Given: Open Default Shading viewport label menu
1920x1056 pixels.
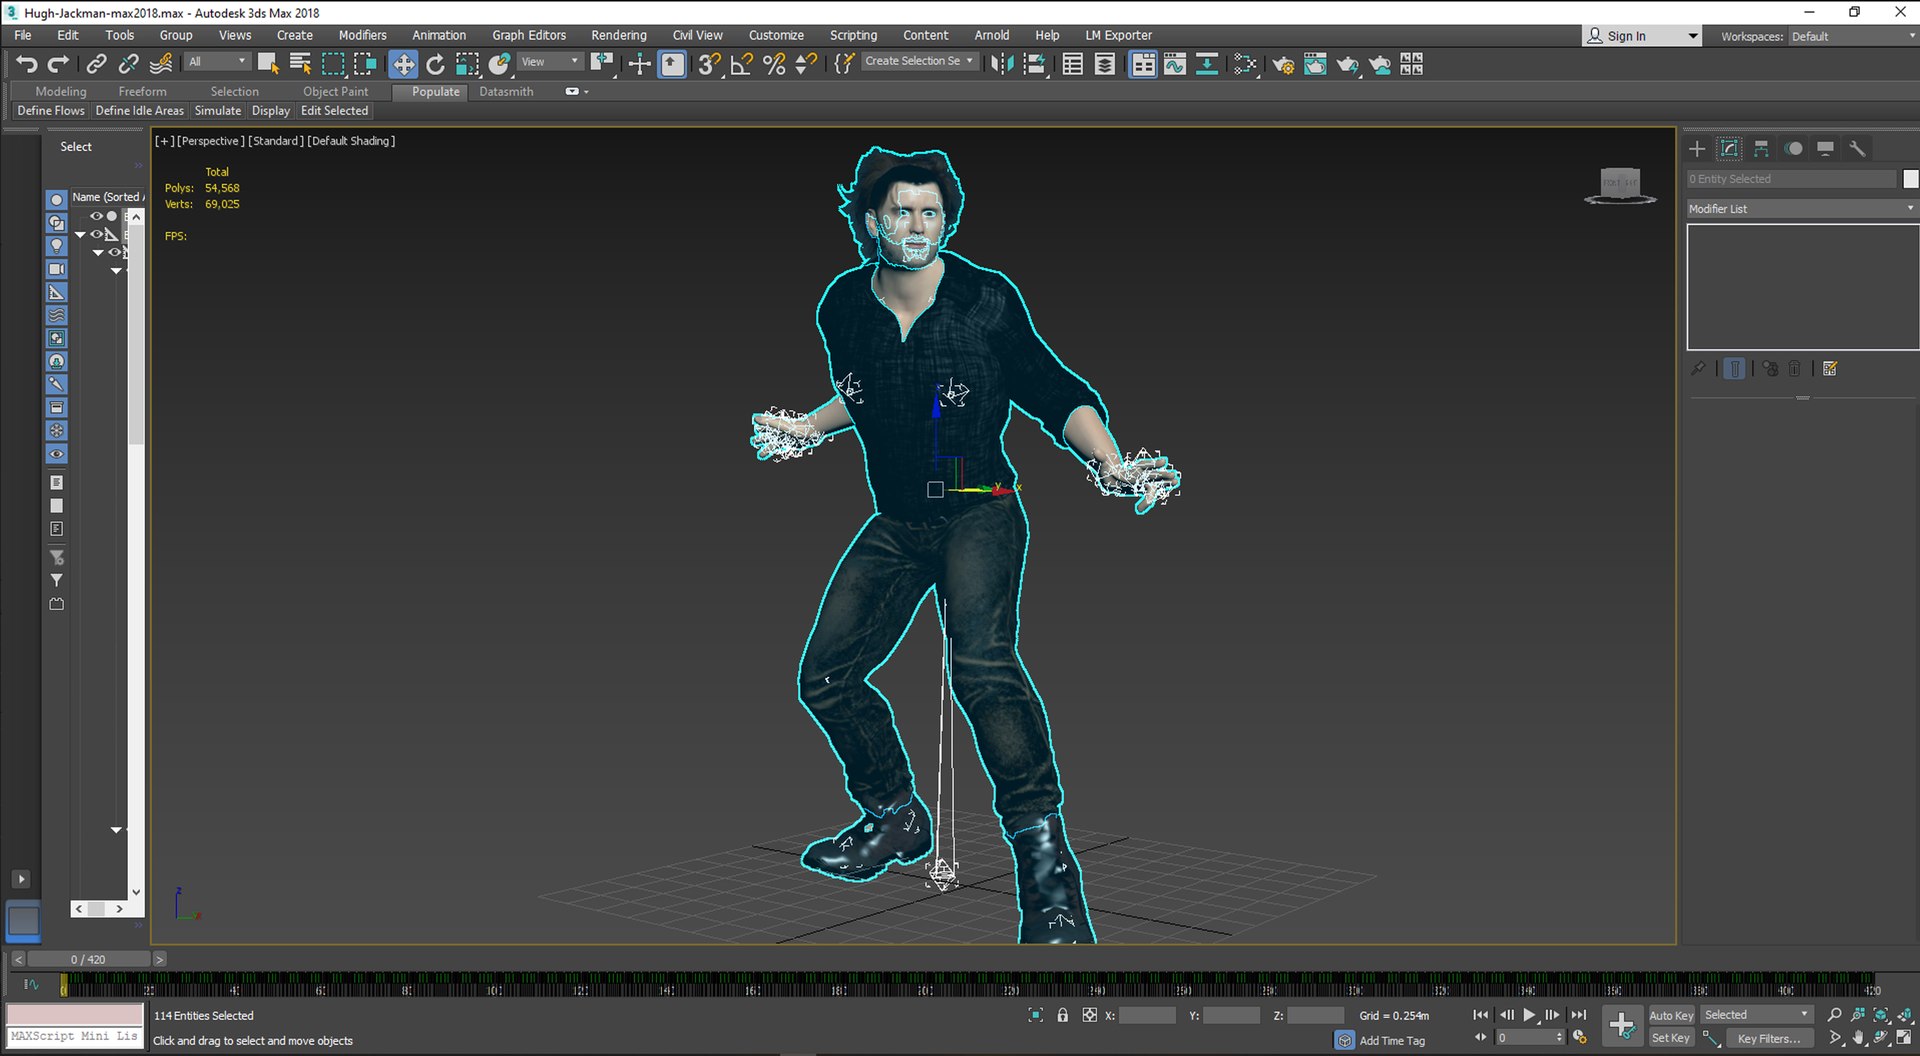Looking at the screenshot, I should pyautogui.click(x=351, y=141).
